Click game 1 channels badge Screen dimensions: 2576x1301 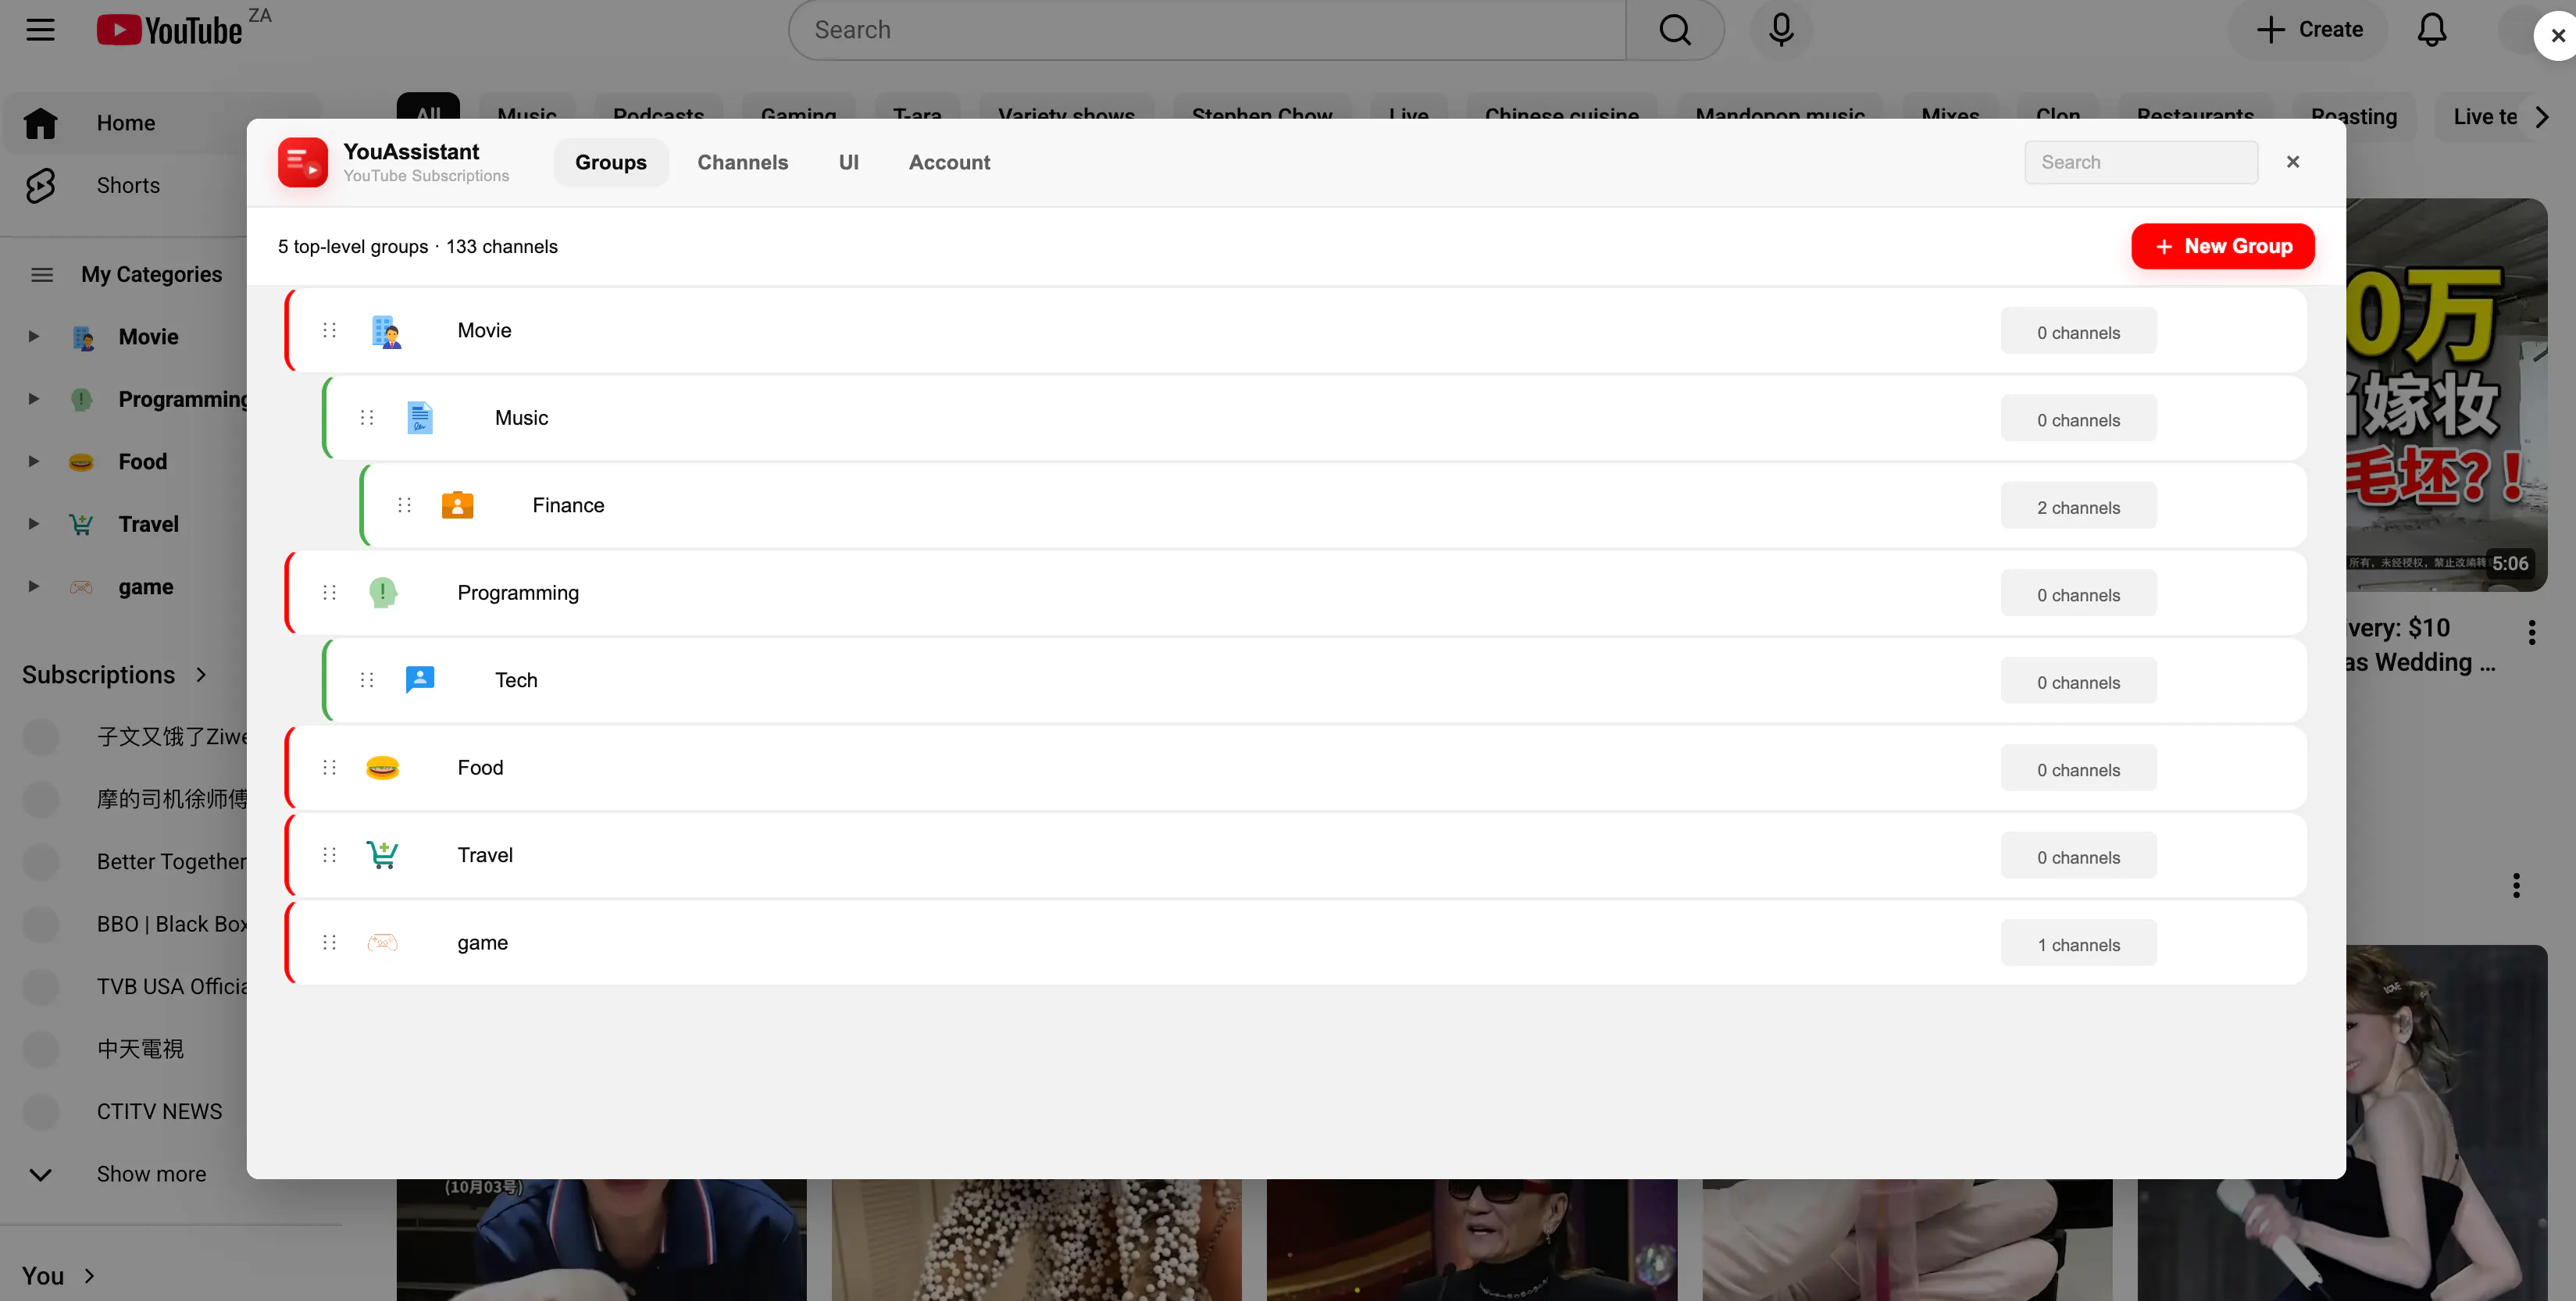tap(2078, 945)
